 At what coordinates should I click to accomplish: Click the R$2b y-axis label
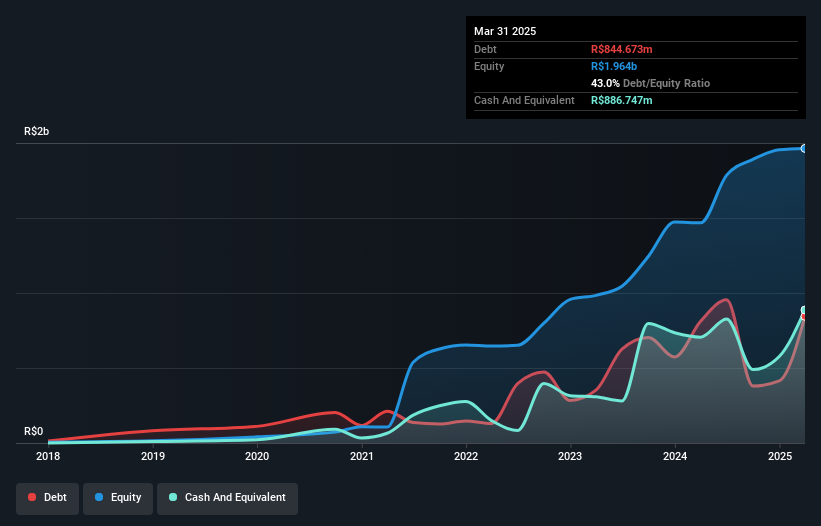(37, 131)
